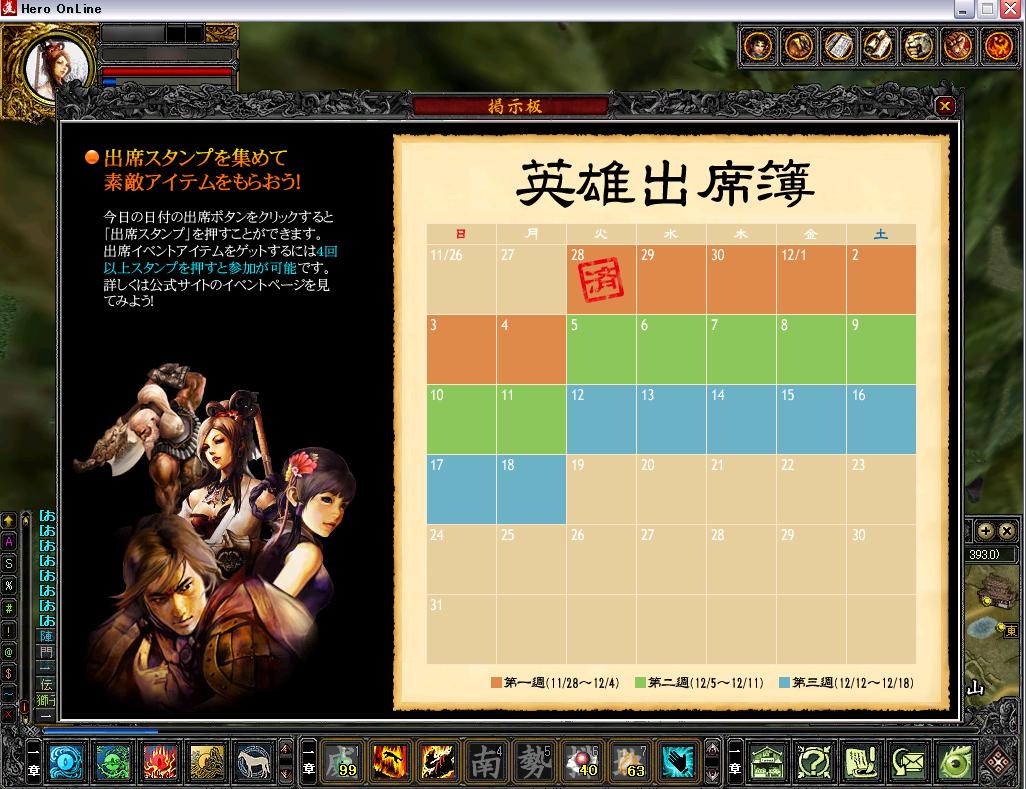Click the calendar cell for day 12
Viewport: 1026px width, 789px height.
click(x=601, y=419)
